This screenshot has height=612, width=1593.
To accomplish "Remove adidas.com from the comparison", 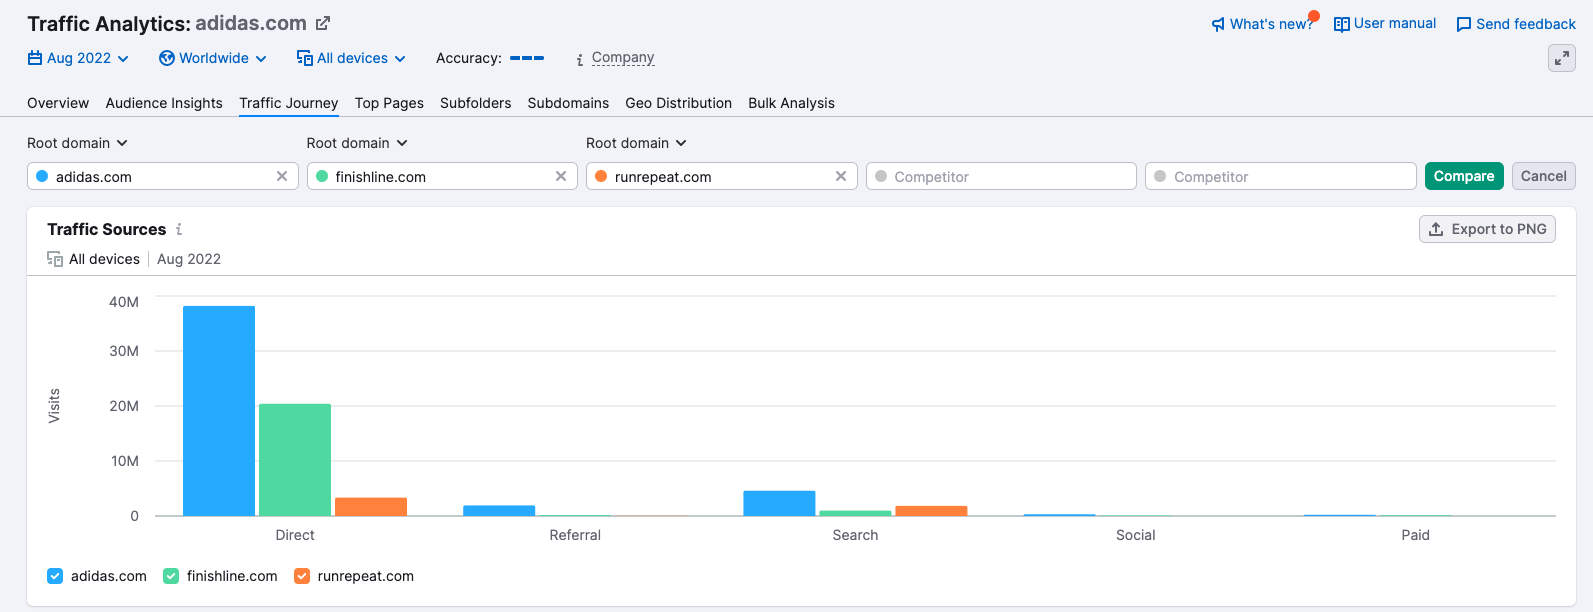I will click(x=282, y=176).
